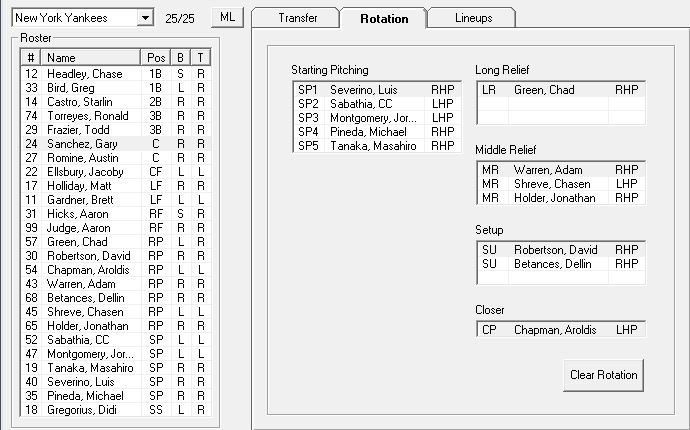Image resolution: width=690 pixels, height=430 pixels.
Task: Select SP4 Pineda, Michael in Starting Pitching
Action: pos(377,132)
